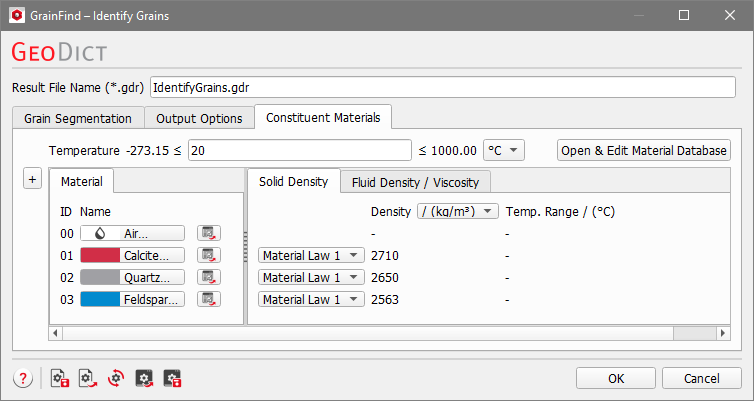Viewport: 754px width, 401px height.
Task: Open density unit kg/m³ dropdown
Action: (x=457, y=212)
